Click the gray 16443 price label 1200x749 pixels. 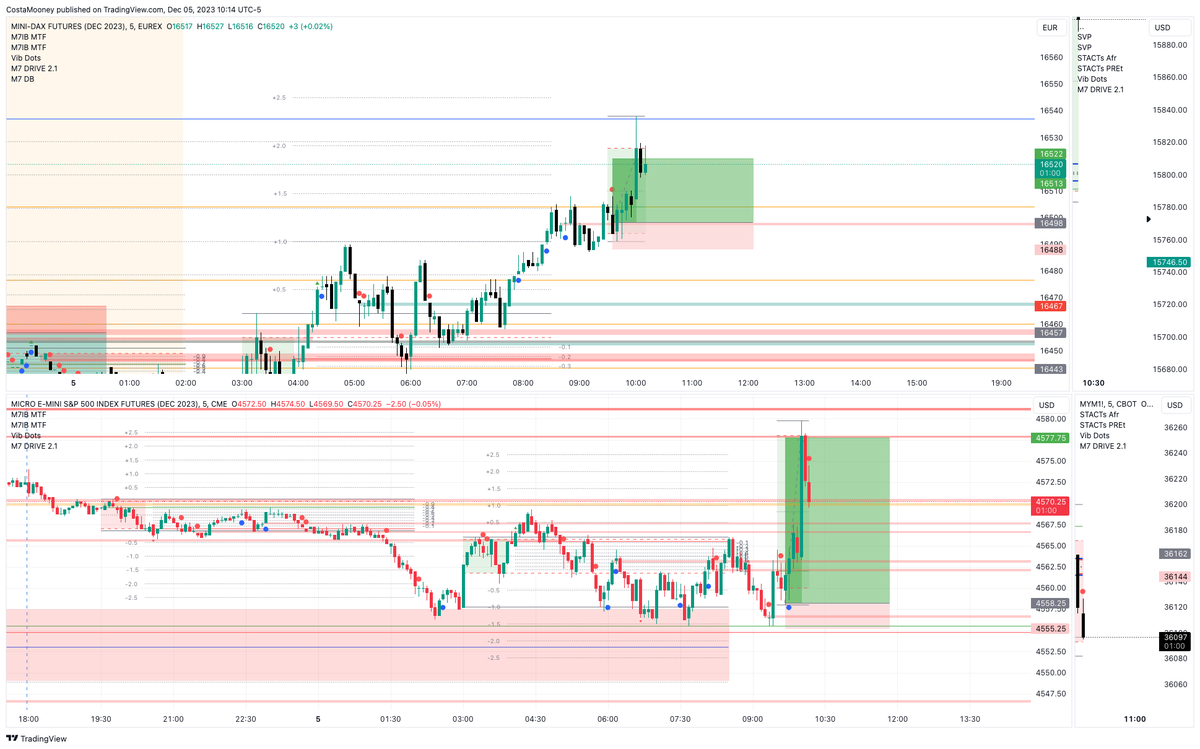pos(1051,369)
